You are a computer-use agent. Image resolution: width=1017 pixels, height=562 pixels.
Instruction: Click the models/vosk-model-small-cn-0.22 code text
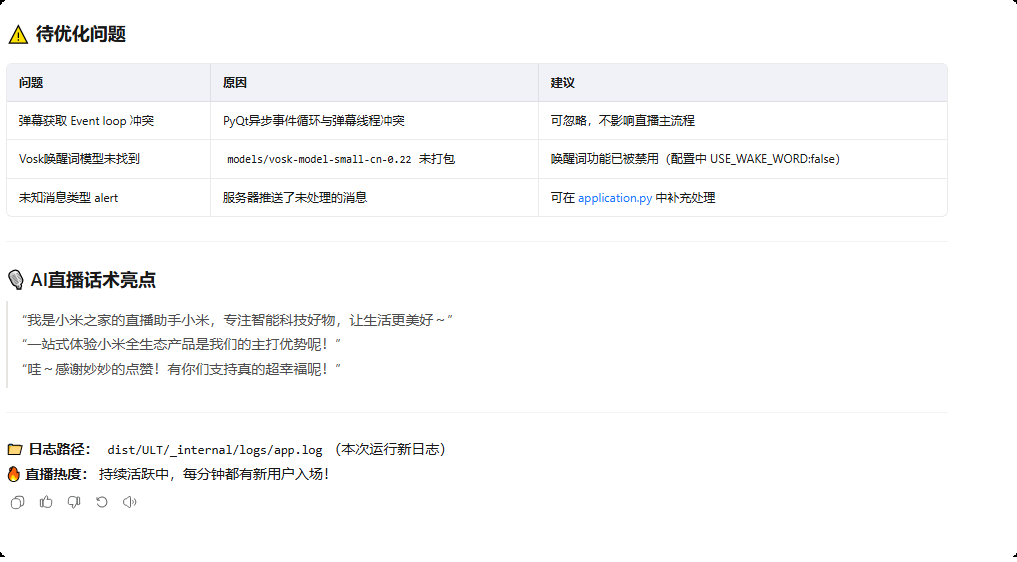coord(319,159)
